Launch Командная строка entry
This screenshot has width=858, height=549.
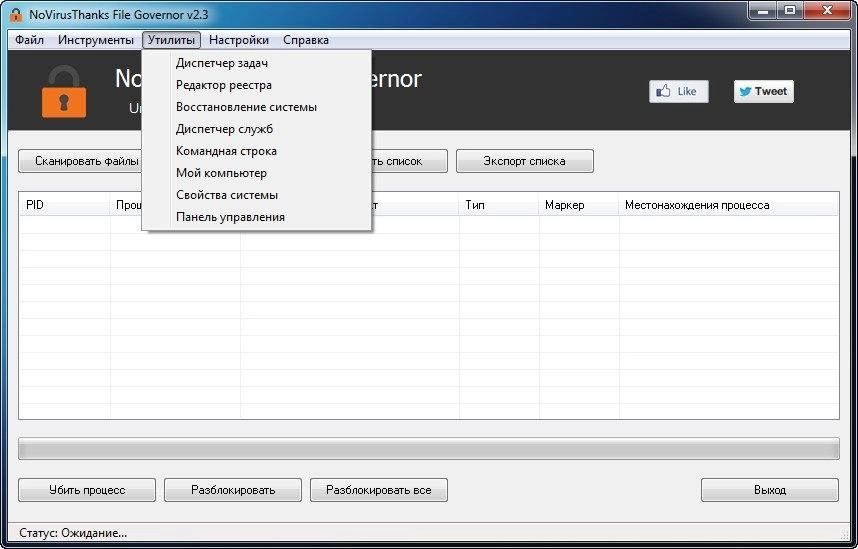pos(256,151)
